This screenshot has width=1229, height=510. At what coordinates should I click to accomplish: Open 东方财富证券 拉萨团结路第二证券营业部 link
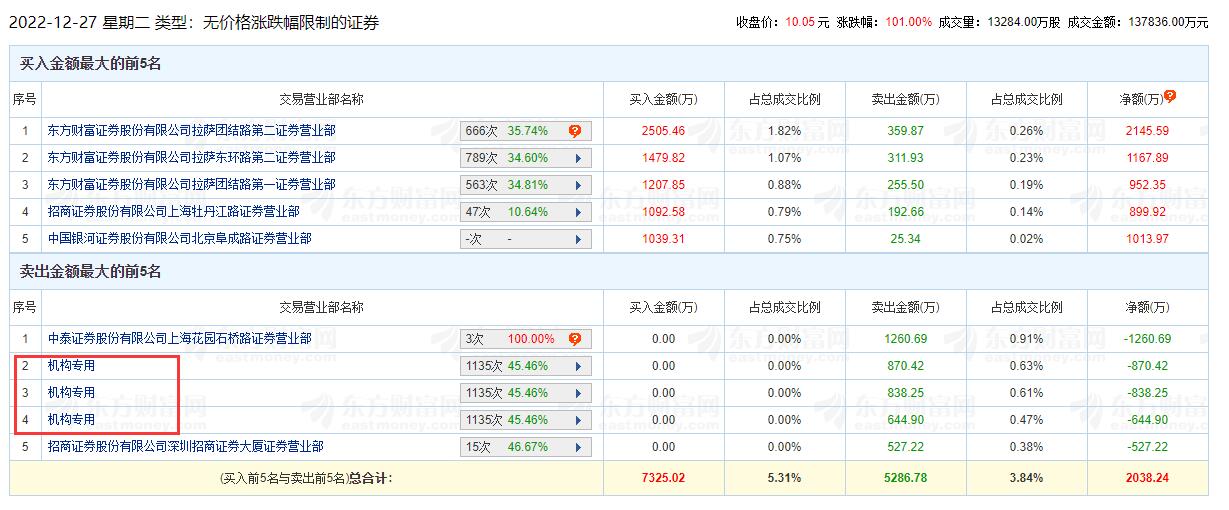coord(191,131)
